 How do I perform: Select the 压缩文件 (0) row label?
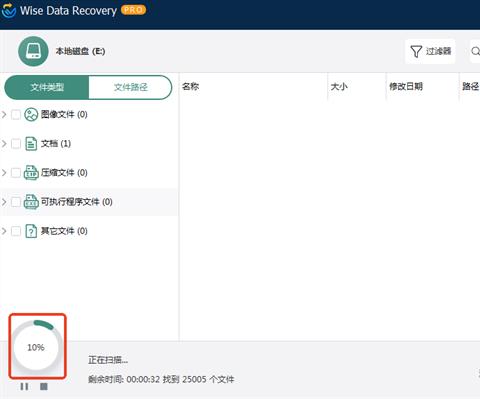64,173
